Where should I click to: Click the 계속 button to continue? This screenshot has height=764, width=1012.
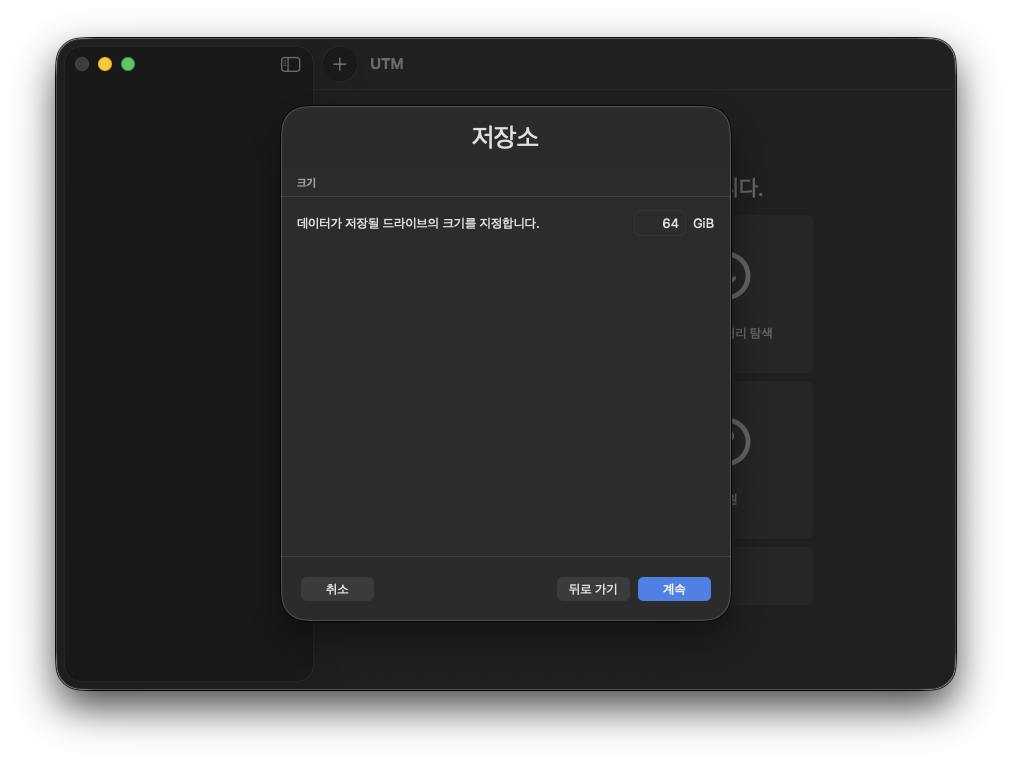click(x=674, y=589)
